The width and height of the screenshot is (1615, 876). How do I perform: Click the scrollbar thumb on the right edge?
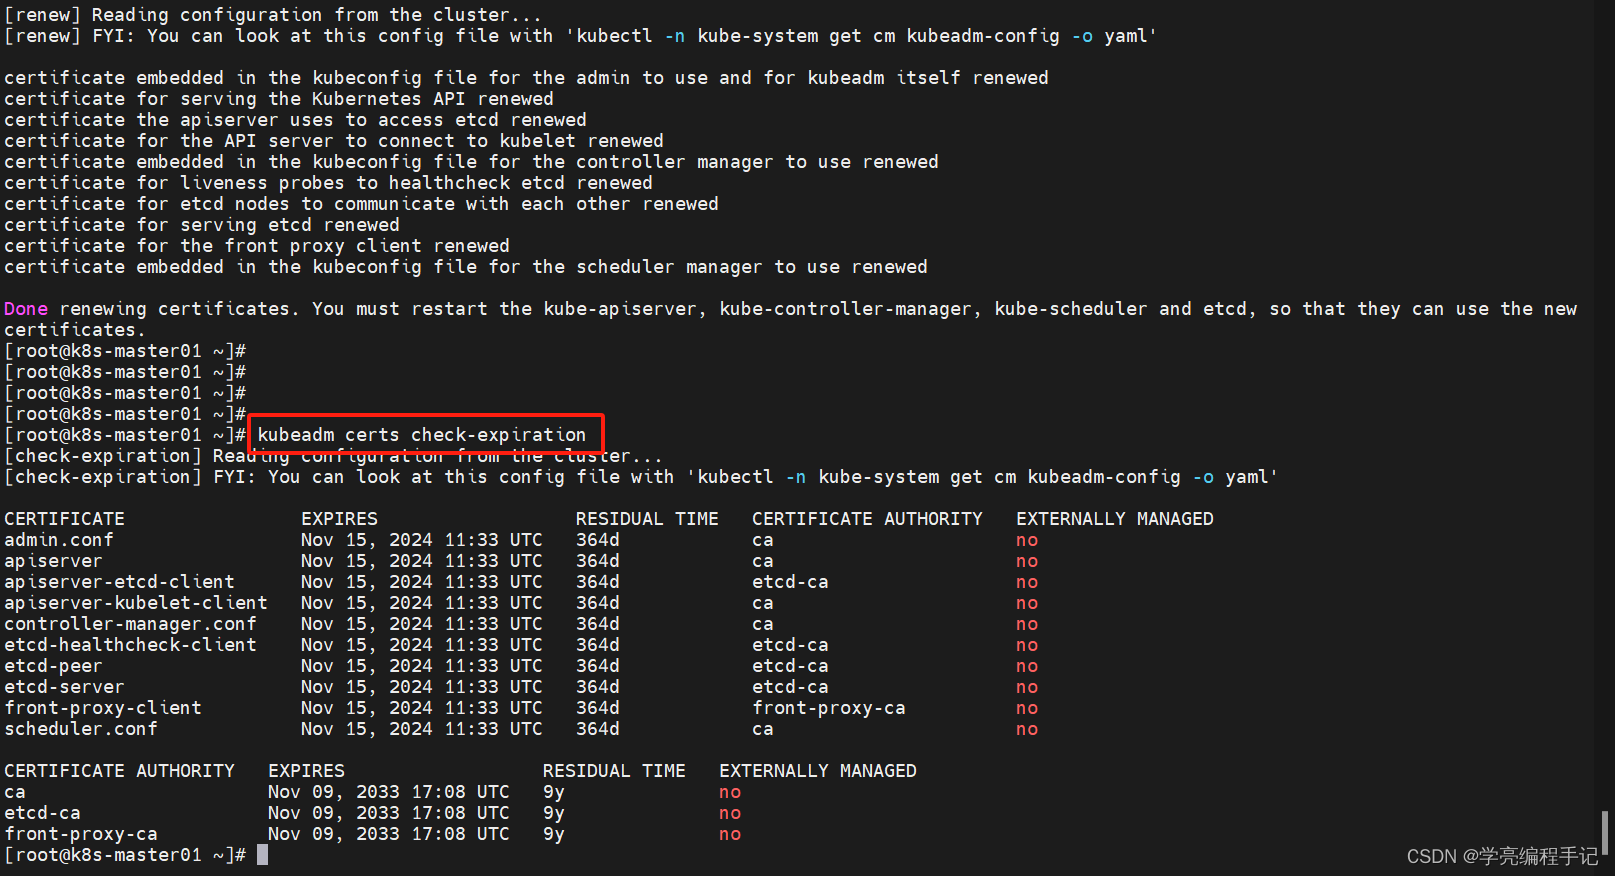point(1605,831)
